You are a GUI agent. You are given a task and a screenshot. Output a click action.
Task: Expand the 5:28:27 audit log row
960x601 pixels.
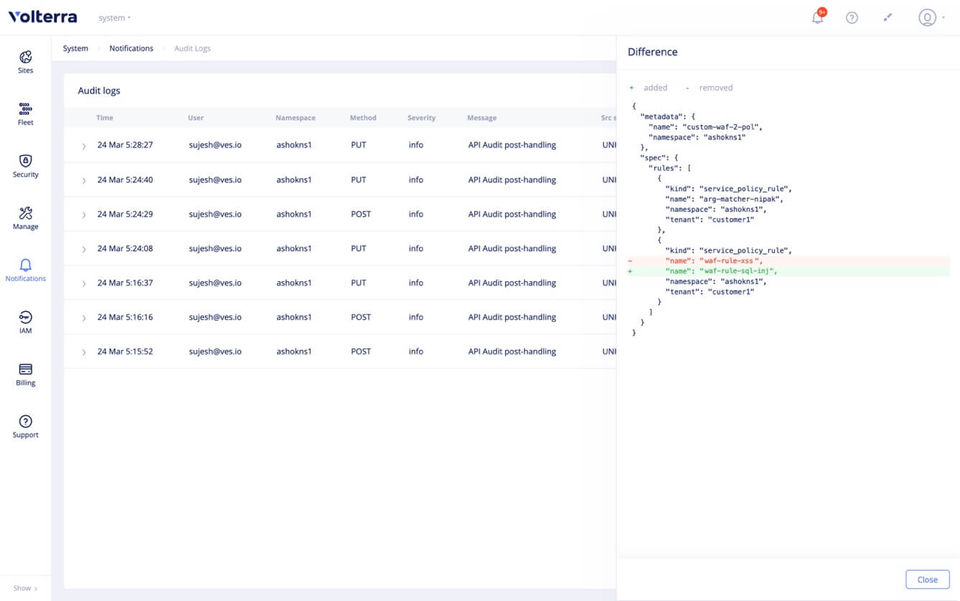(84, 146)
